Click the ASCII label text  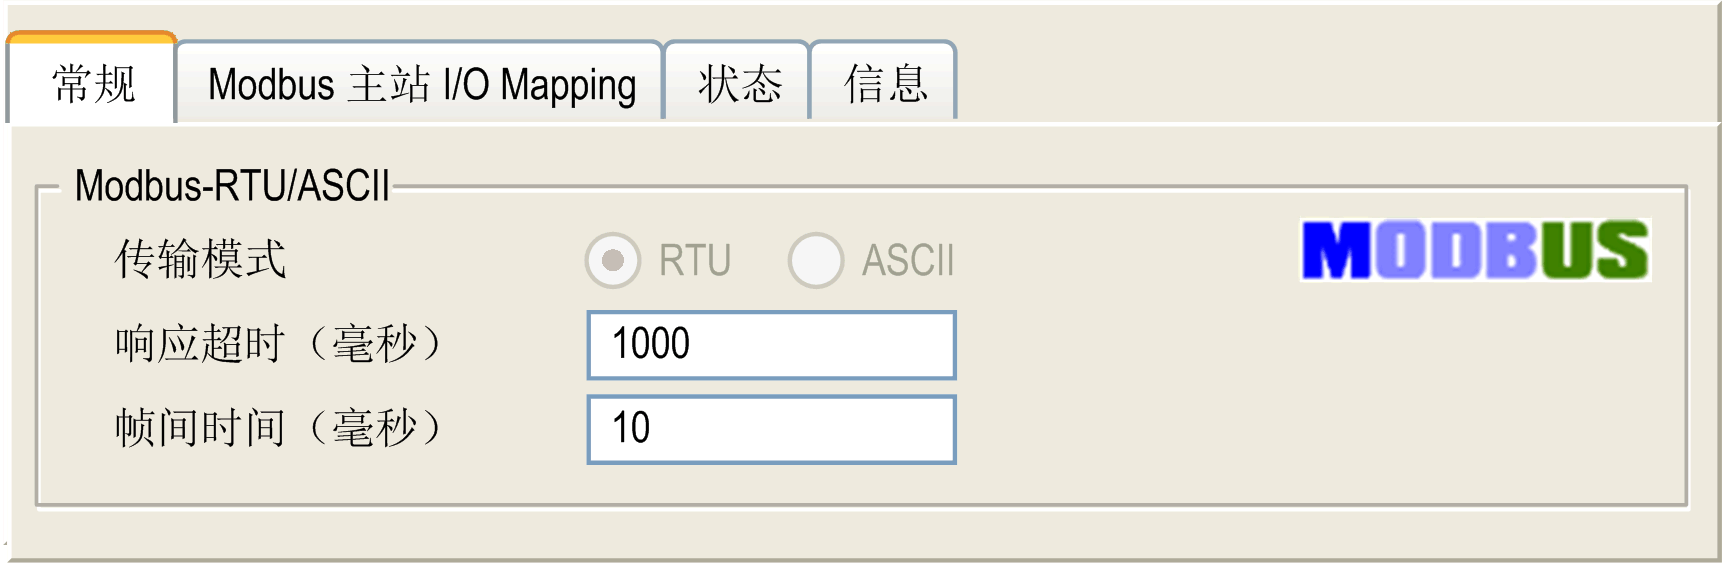point(908,260)
